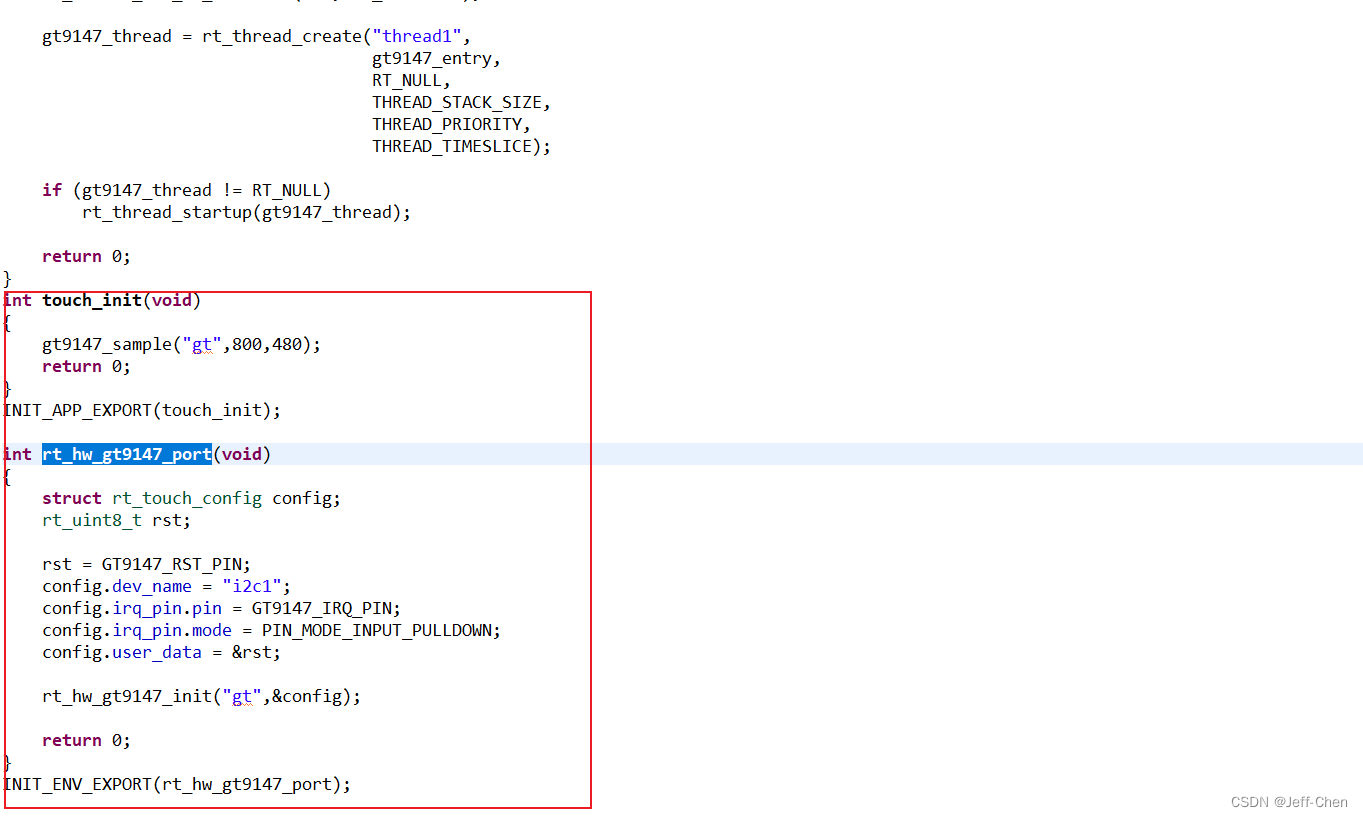Click THREAD_STACK_SIZE argument
Viewport: 1363px width, 817px height.
pyautogui.click(x=457, y=102)
